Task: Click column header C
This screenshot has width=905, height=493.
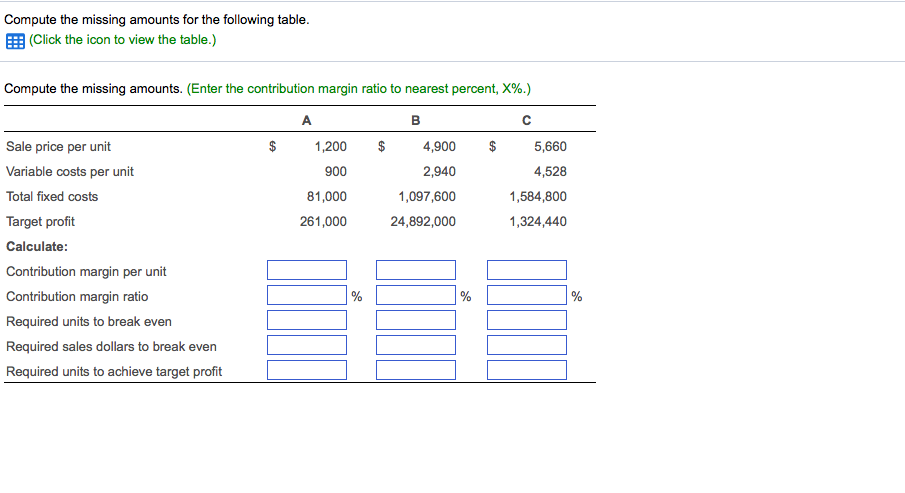Action: 526,120
